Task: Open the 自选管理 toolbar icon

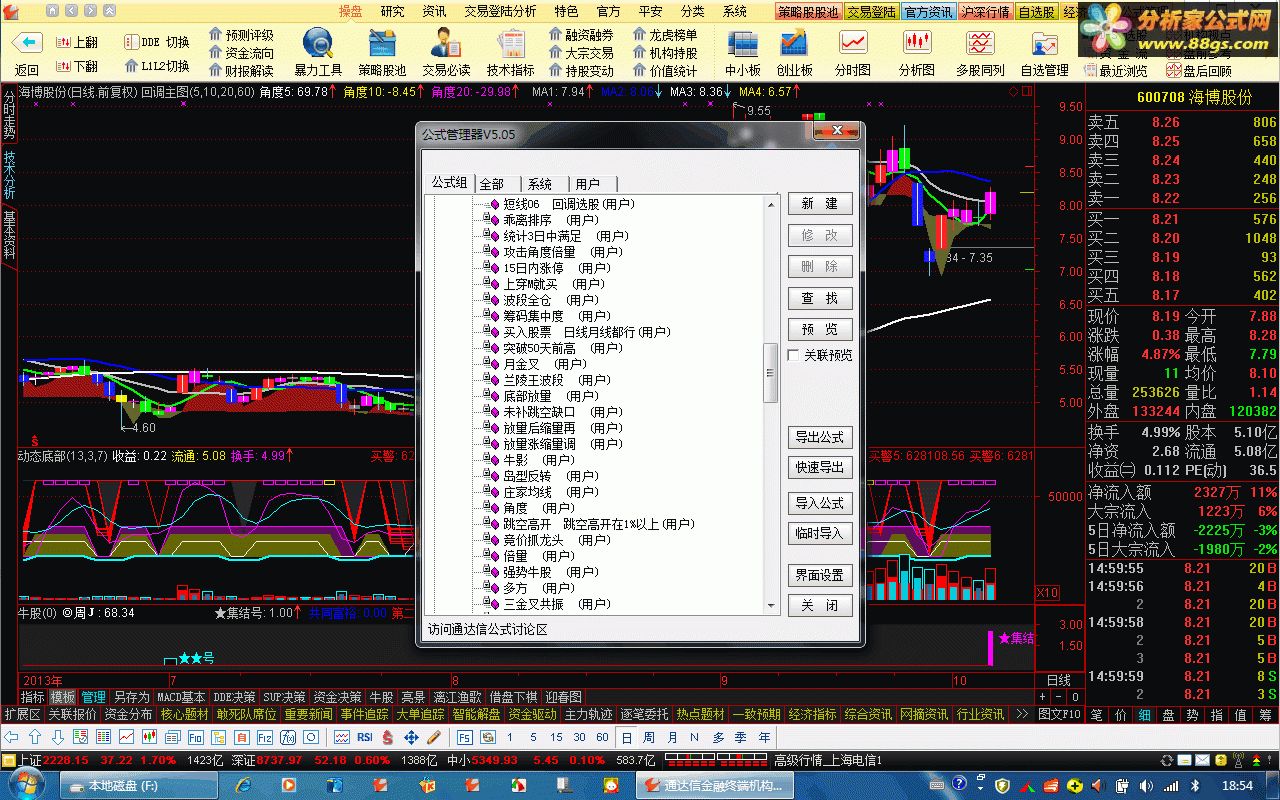Action: tap(1044, 44)
